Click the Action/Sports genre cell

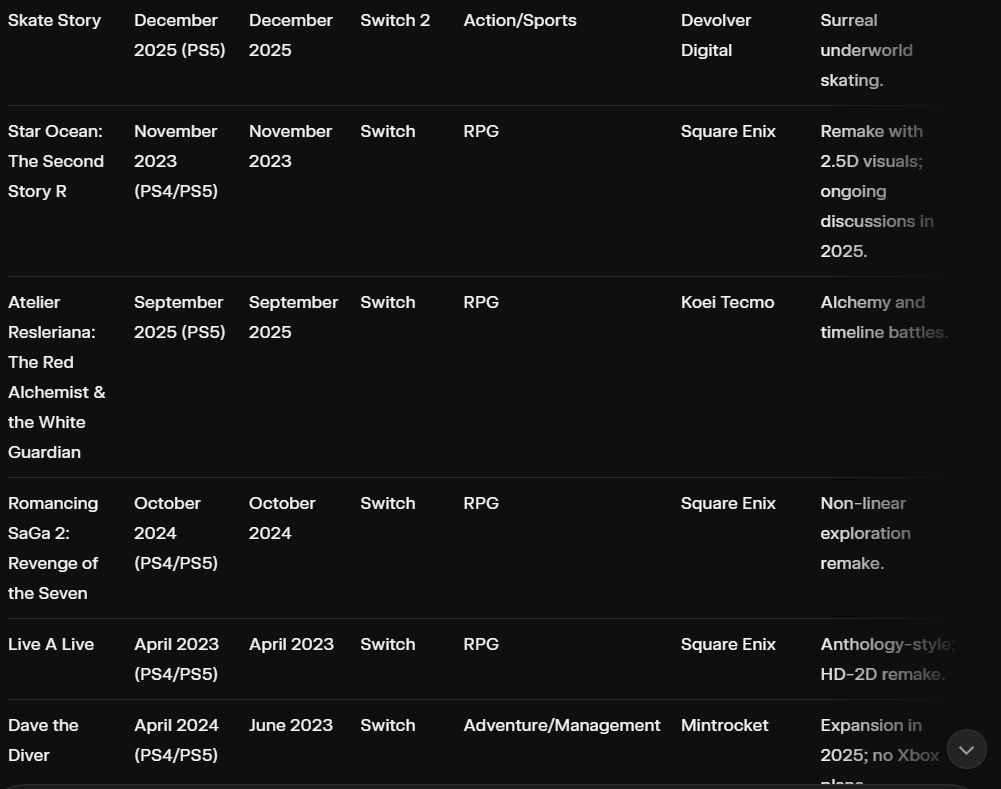click(x=520, y=20)
